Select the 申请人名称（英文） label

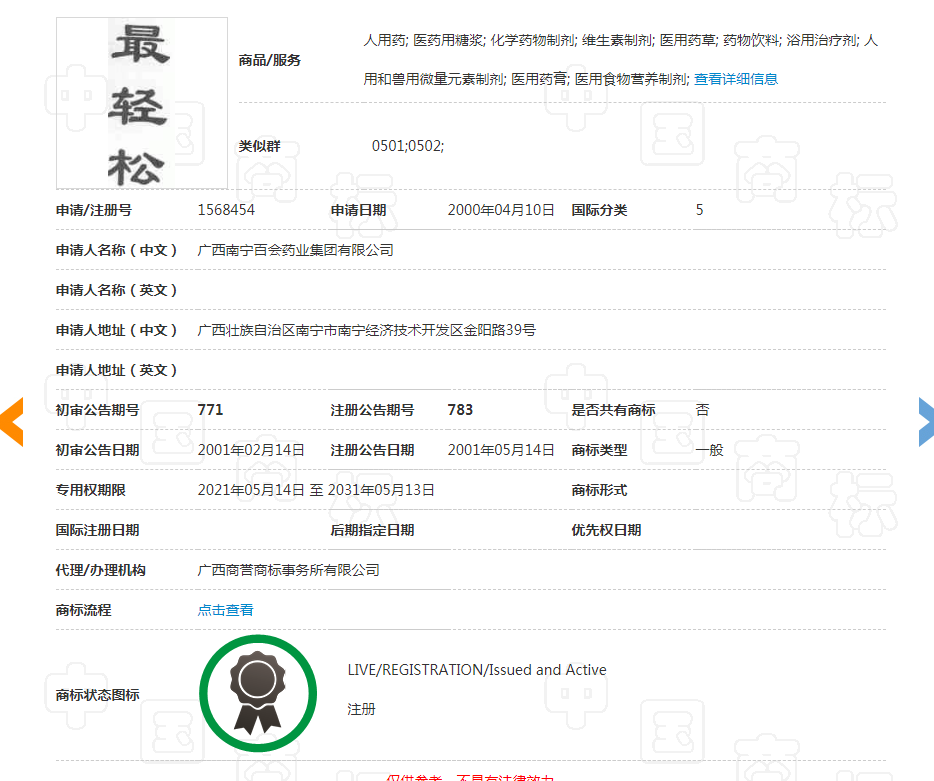tap(117, 290)
